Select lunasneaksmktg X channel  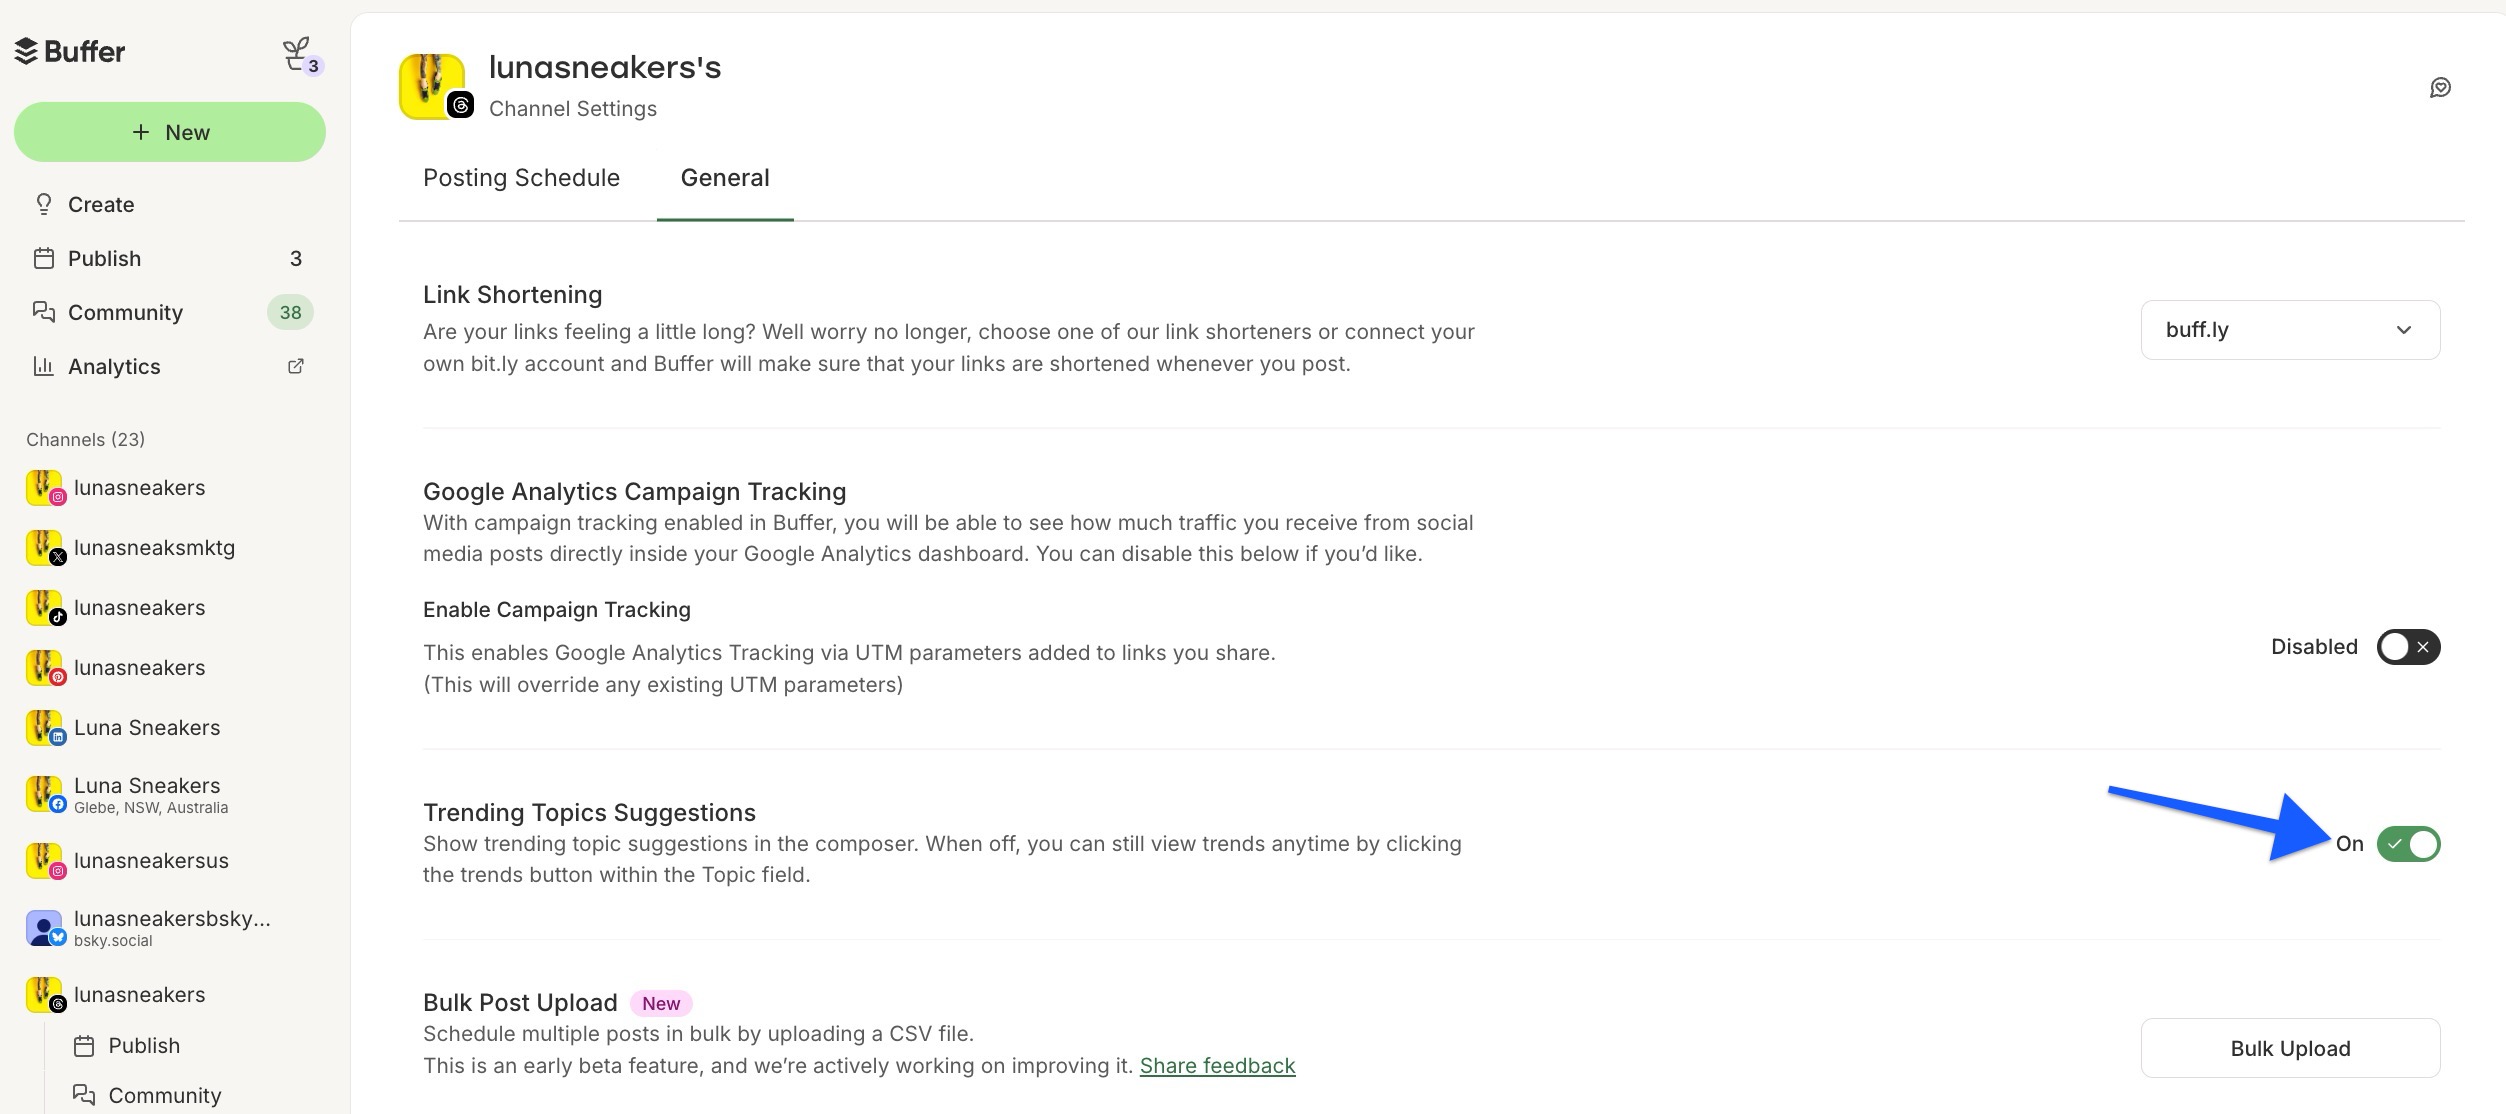click(170, 548)
